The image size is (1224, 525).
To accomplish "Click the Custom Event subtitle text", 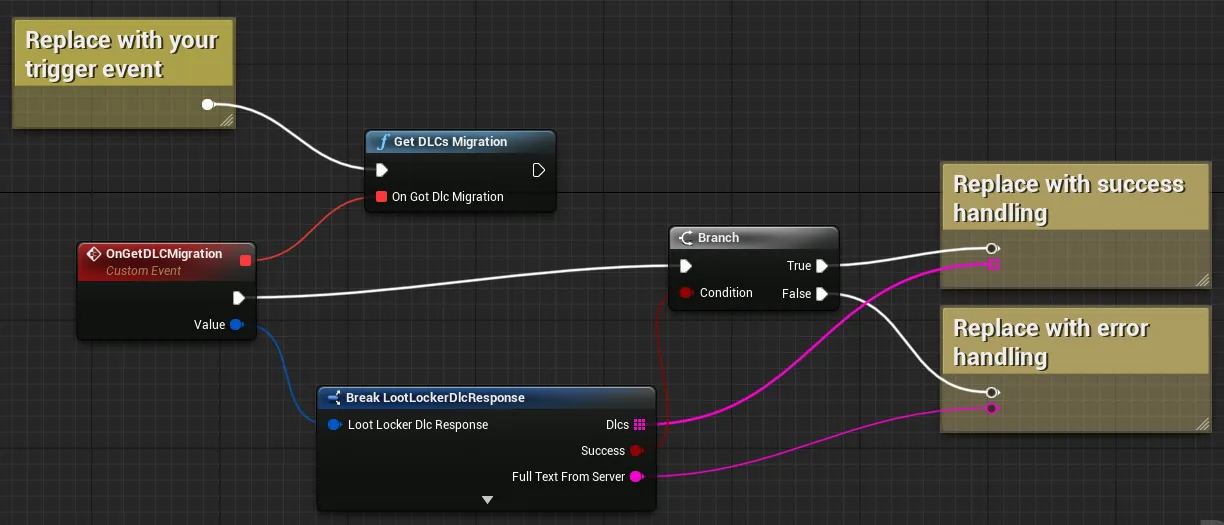I will tap(144, 271).
